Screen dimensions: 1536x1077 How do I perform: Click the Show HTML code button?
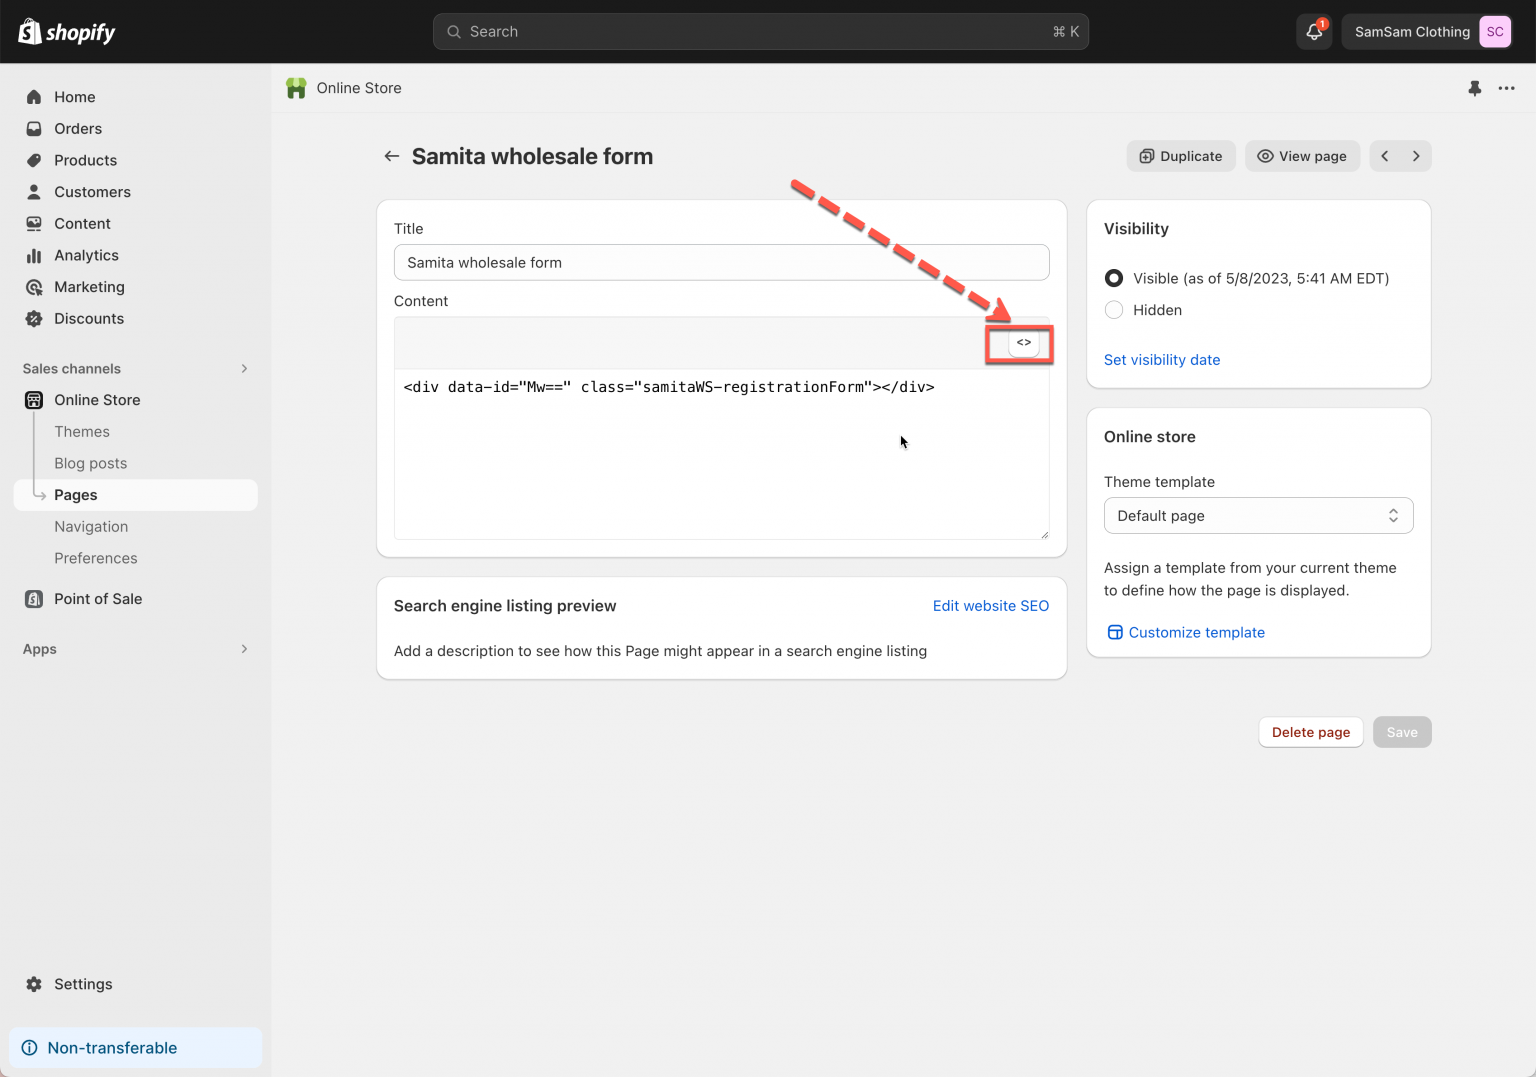tap(1023, 343)
